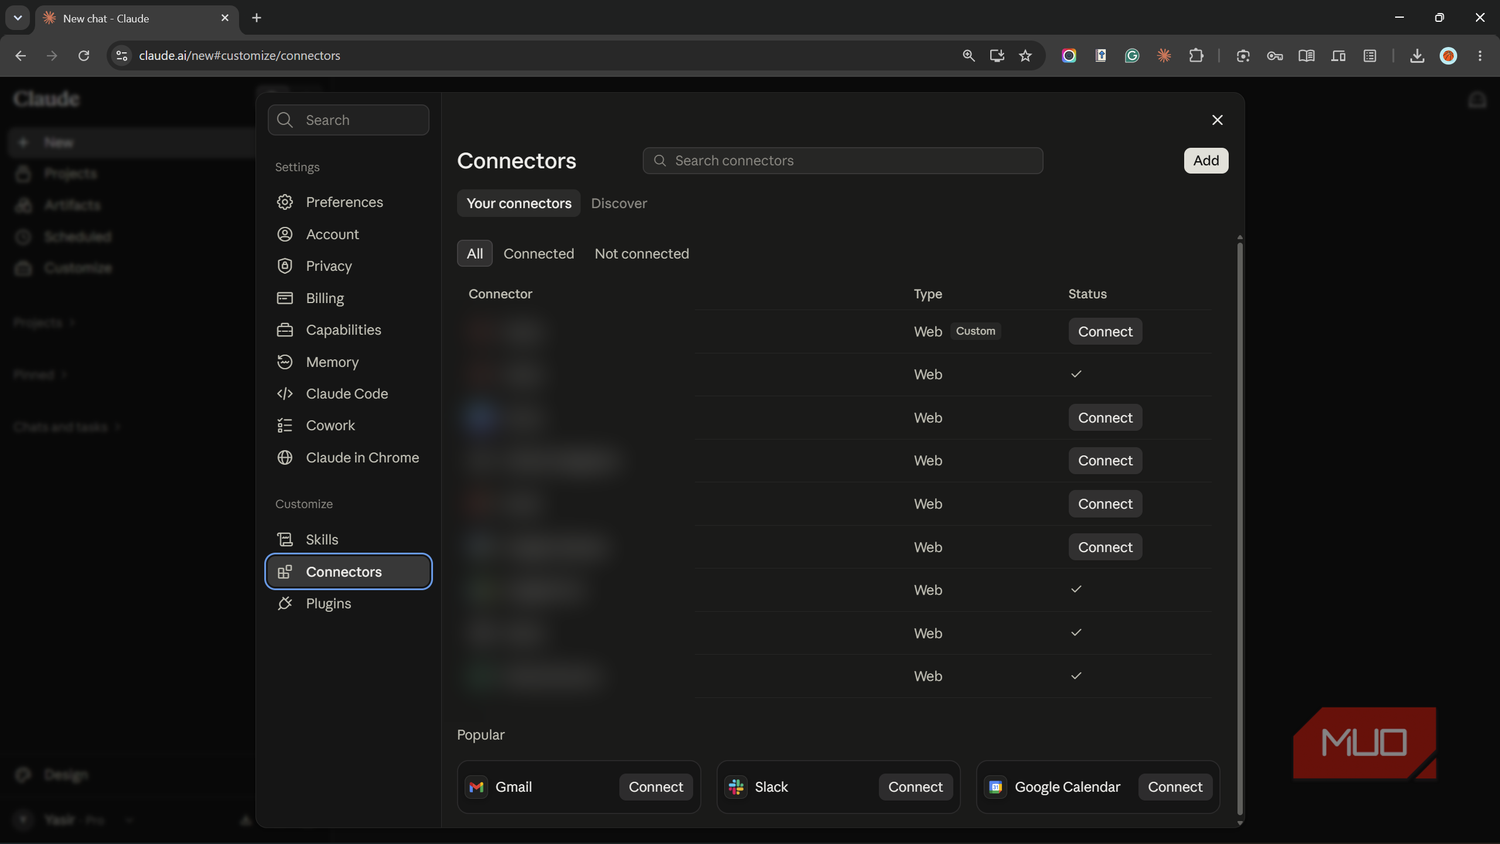Open reading mode book icon
Viewport: 1500px width, 844px height.
click(x=1306, y=56)
